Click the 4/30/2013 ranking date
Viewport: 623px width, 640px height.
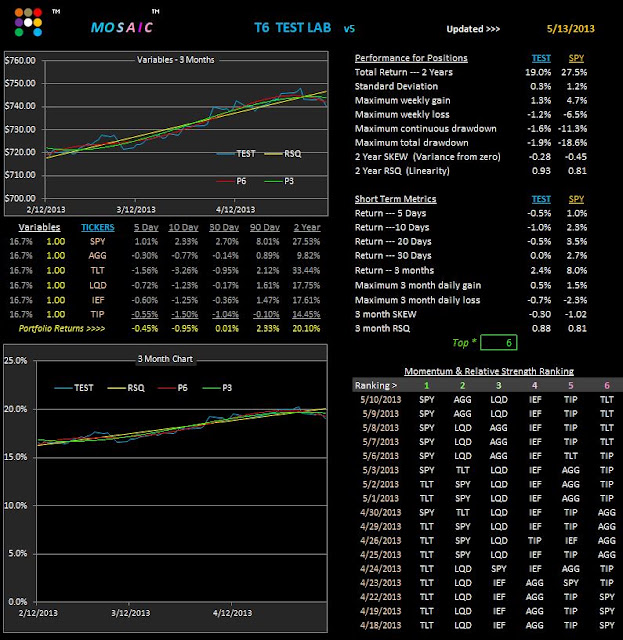pos(380,512)
